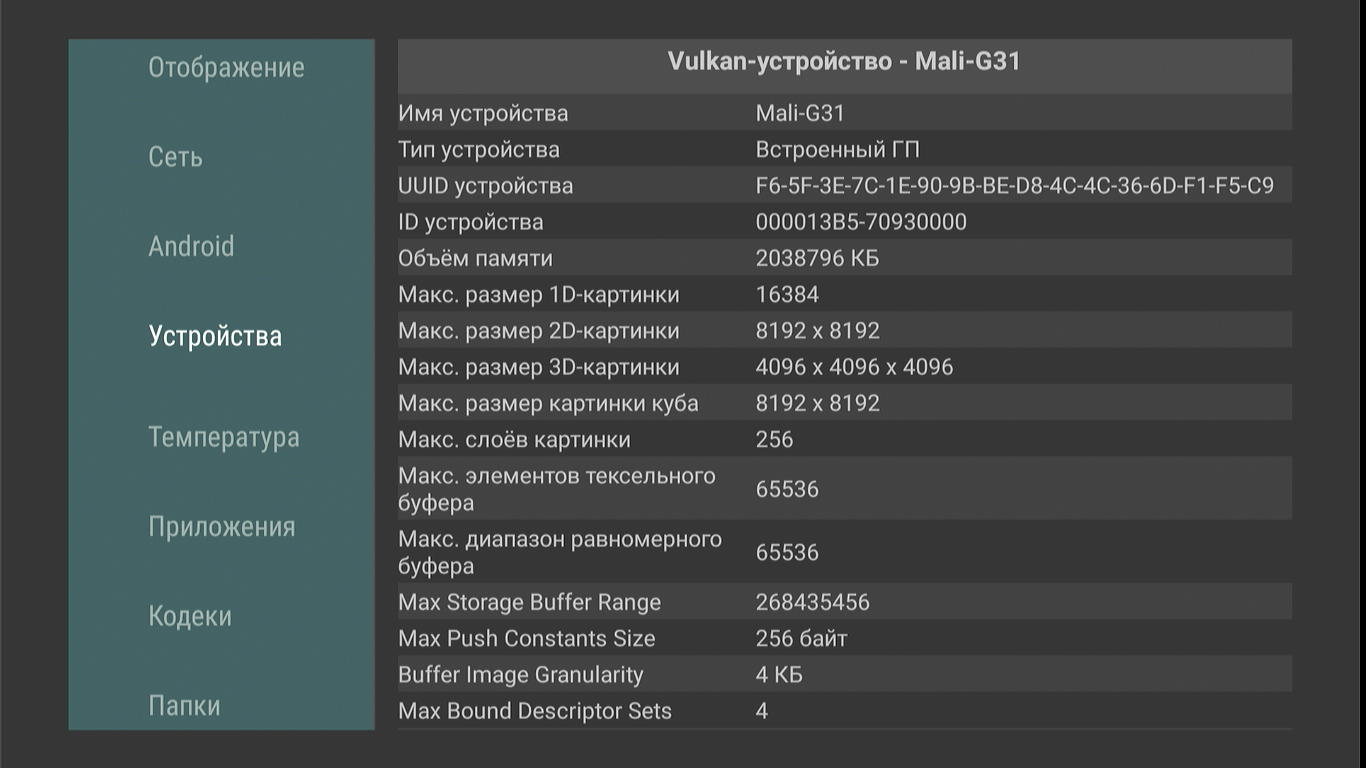Select the Max Bound Descriptor Sets row
The width and height of the screenshot is (1366, 768).
844,711
